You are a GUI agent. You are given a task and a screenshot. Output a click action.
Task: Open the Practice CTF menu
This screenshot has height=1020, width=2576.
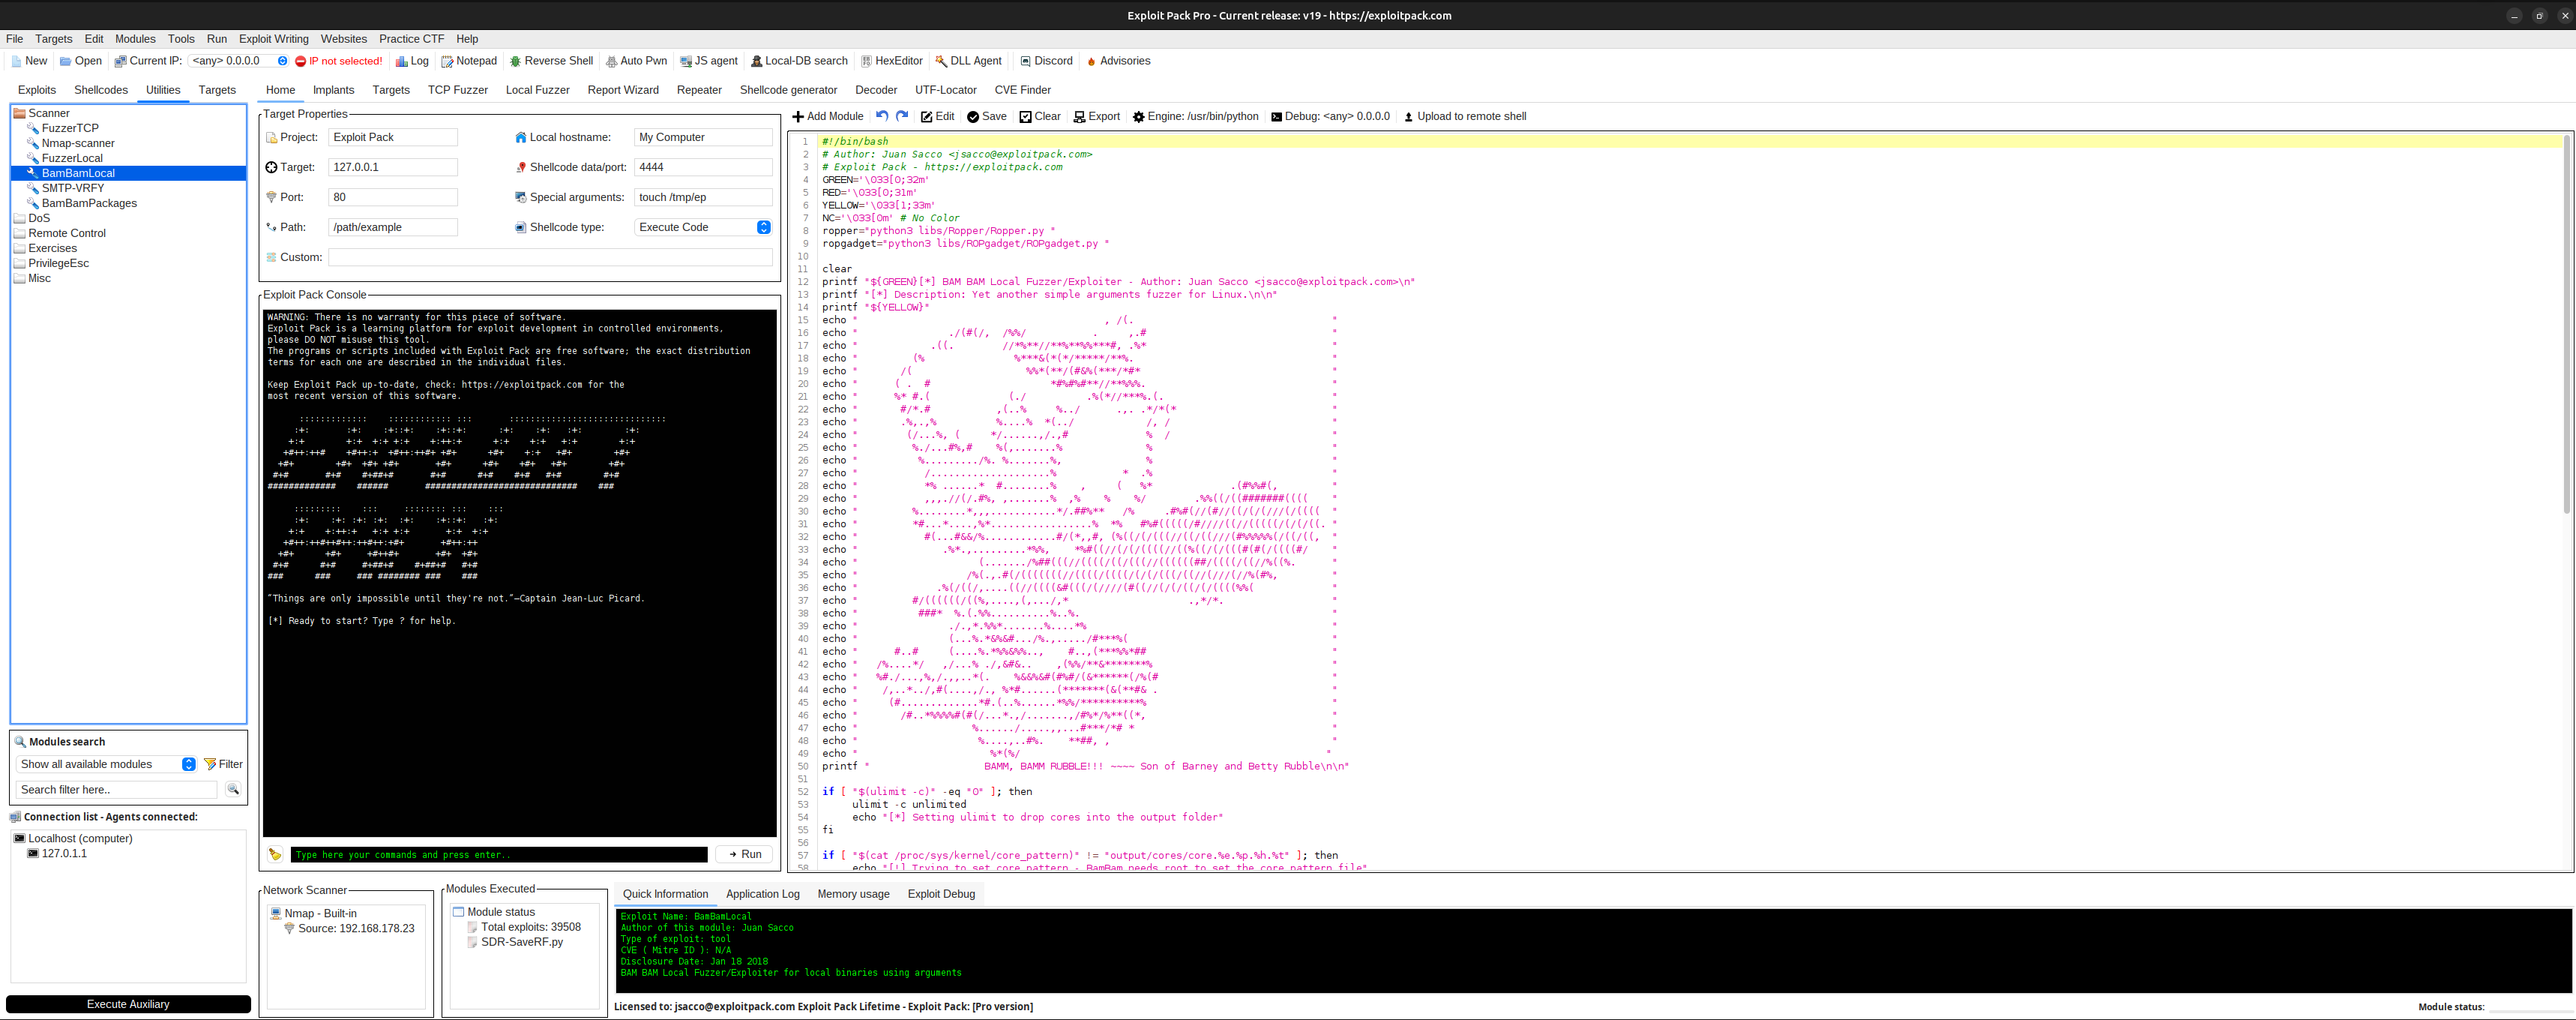click(411, 39)
